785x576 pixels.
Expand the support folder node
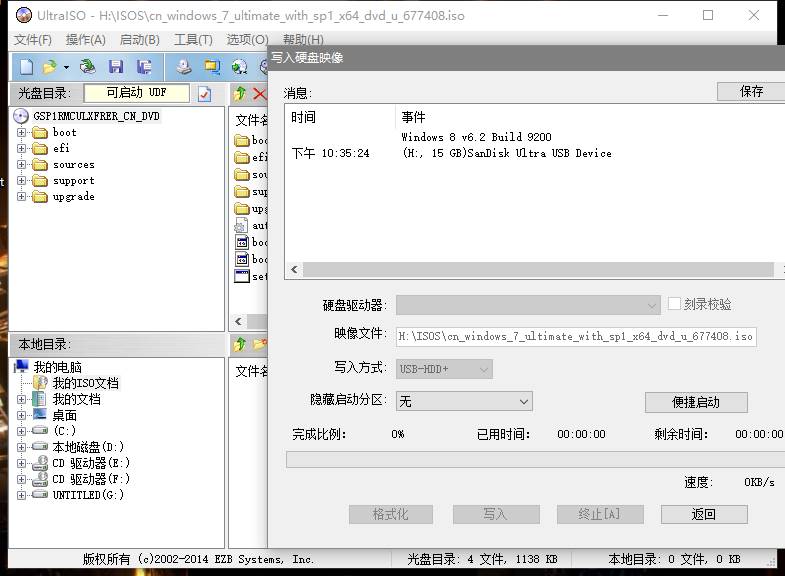[x=21, y=181]
